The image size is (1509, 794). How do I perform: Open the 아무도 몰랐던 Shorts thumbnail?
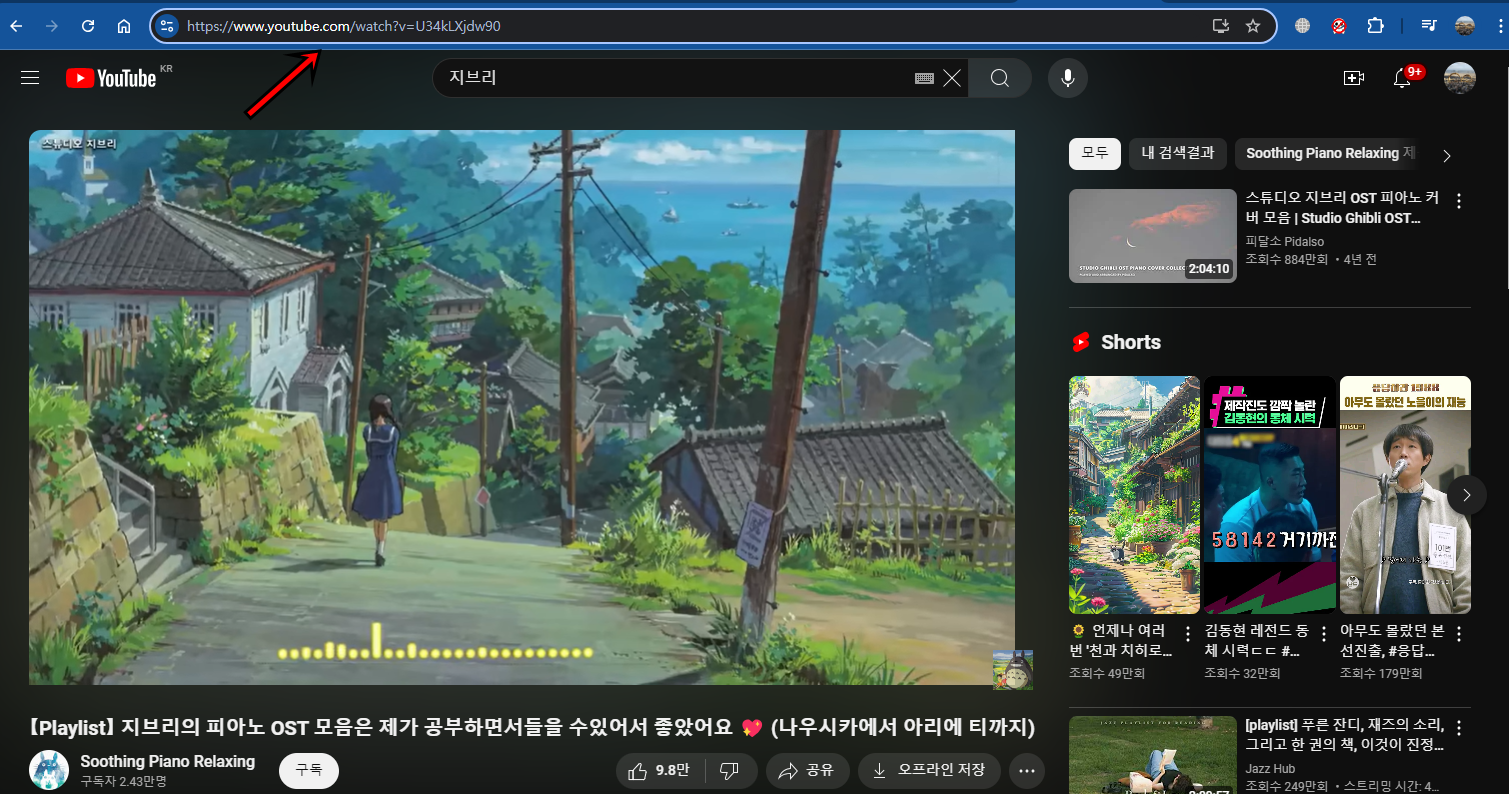1405,495
